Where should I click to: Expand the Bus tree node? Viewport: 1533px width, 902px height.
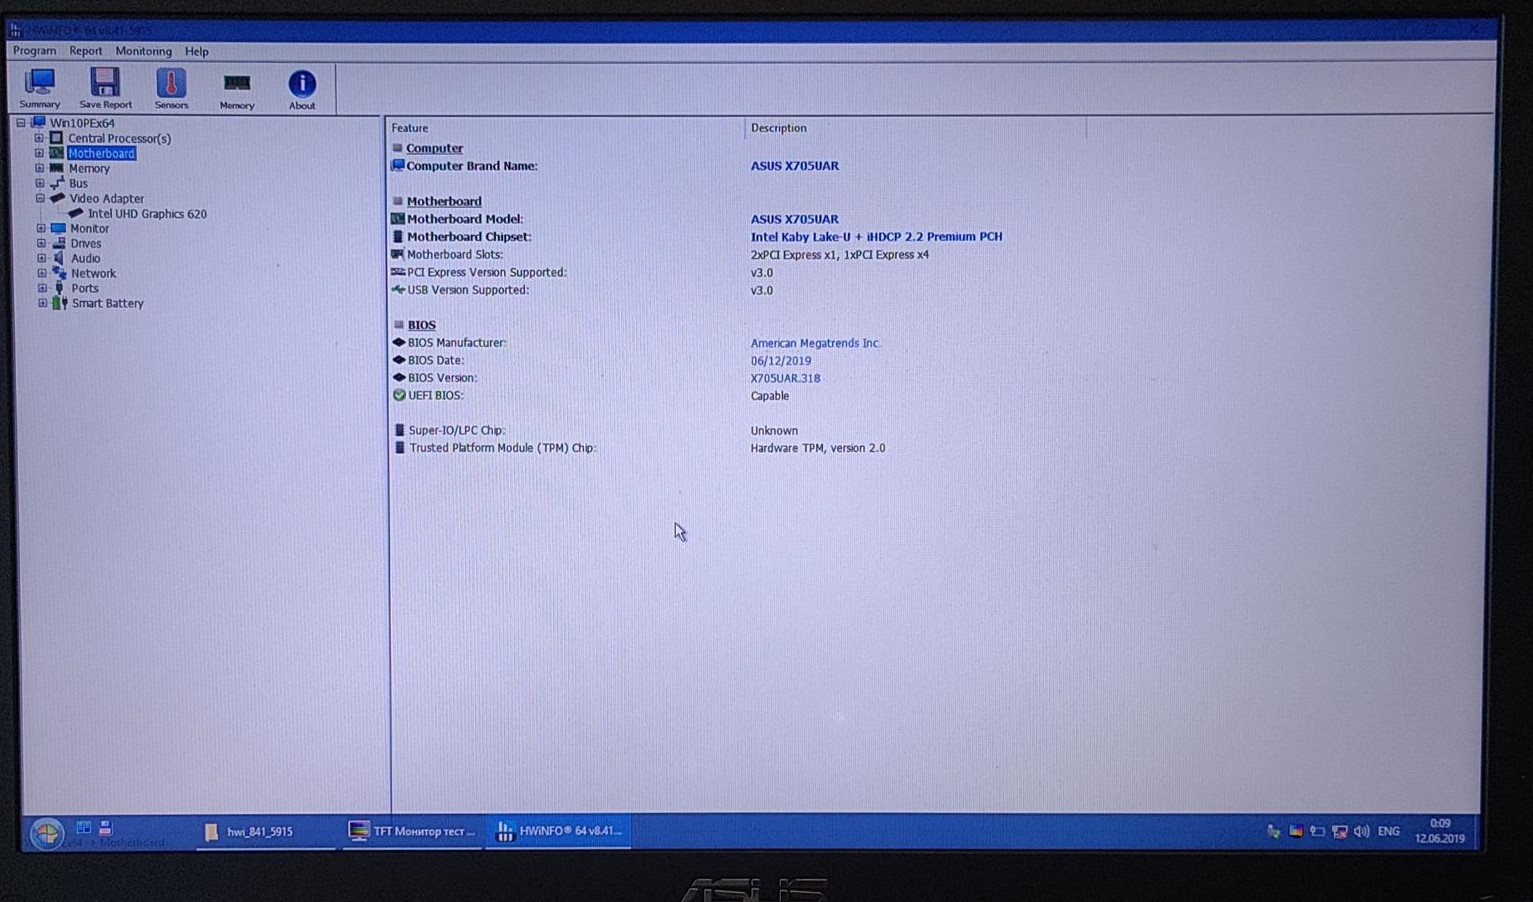click(x=40, y=183)
